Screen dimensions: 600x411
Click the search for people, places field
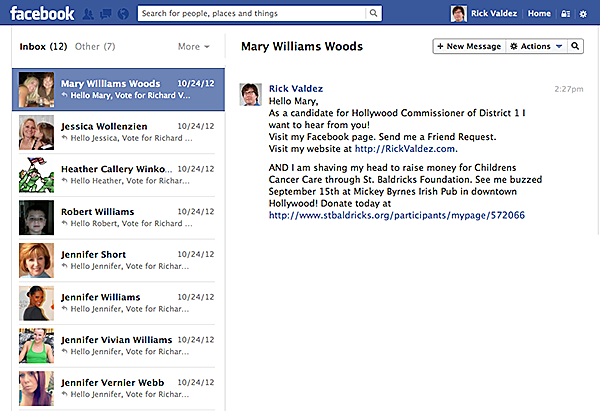tap(251, 13)
